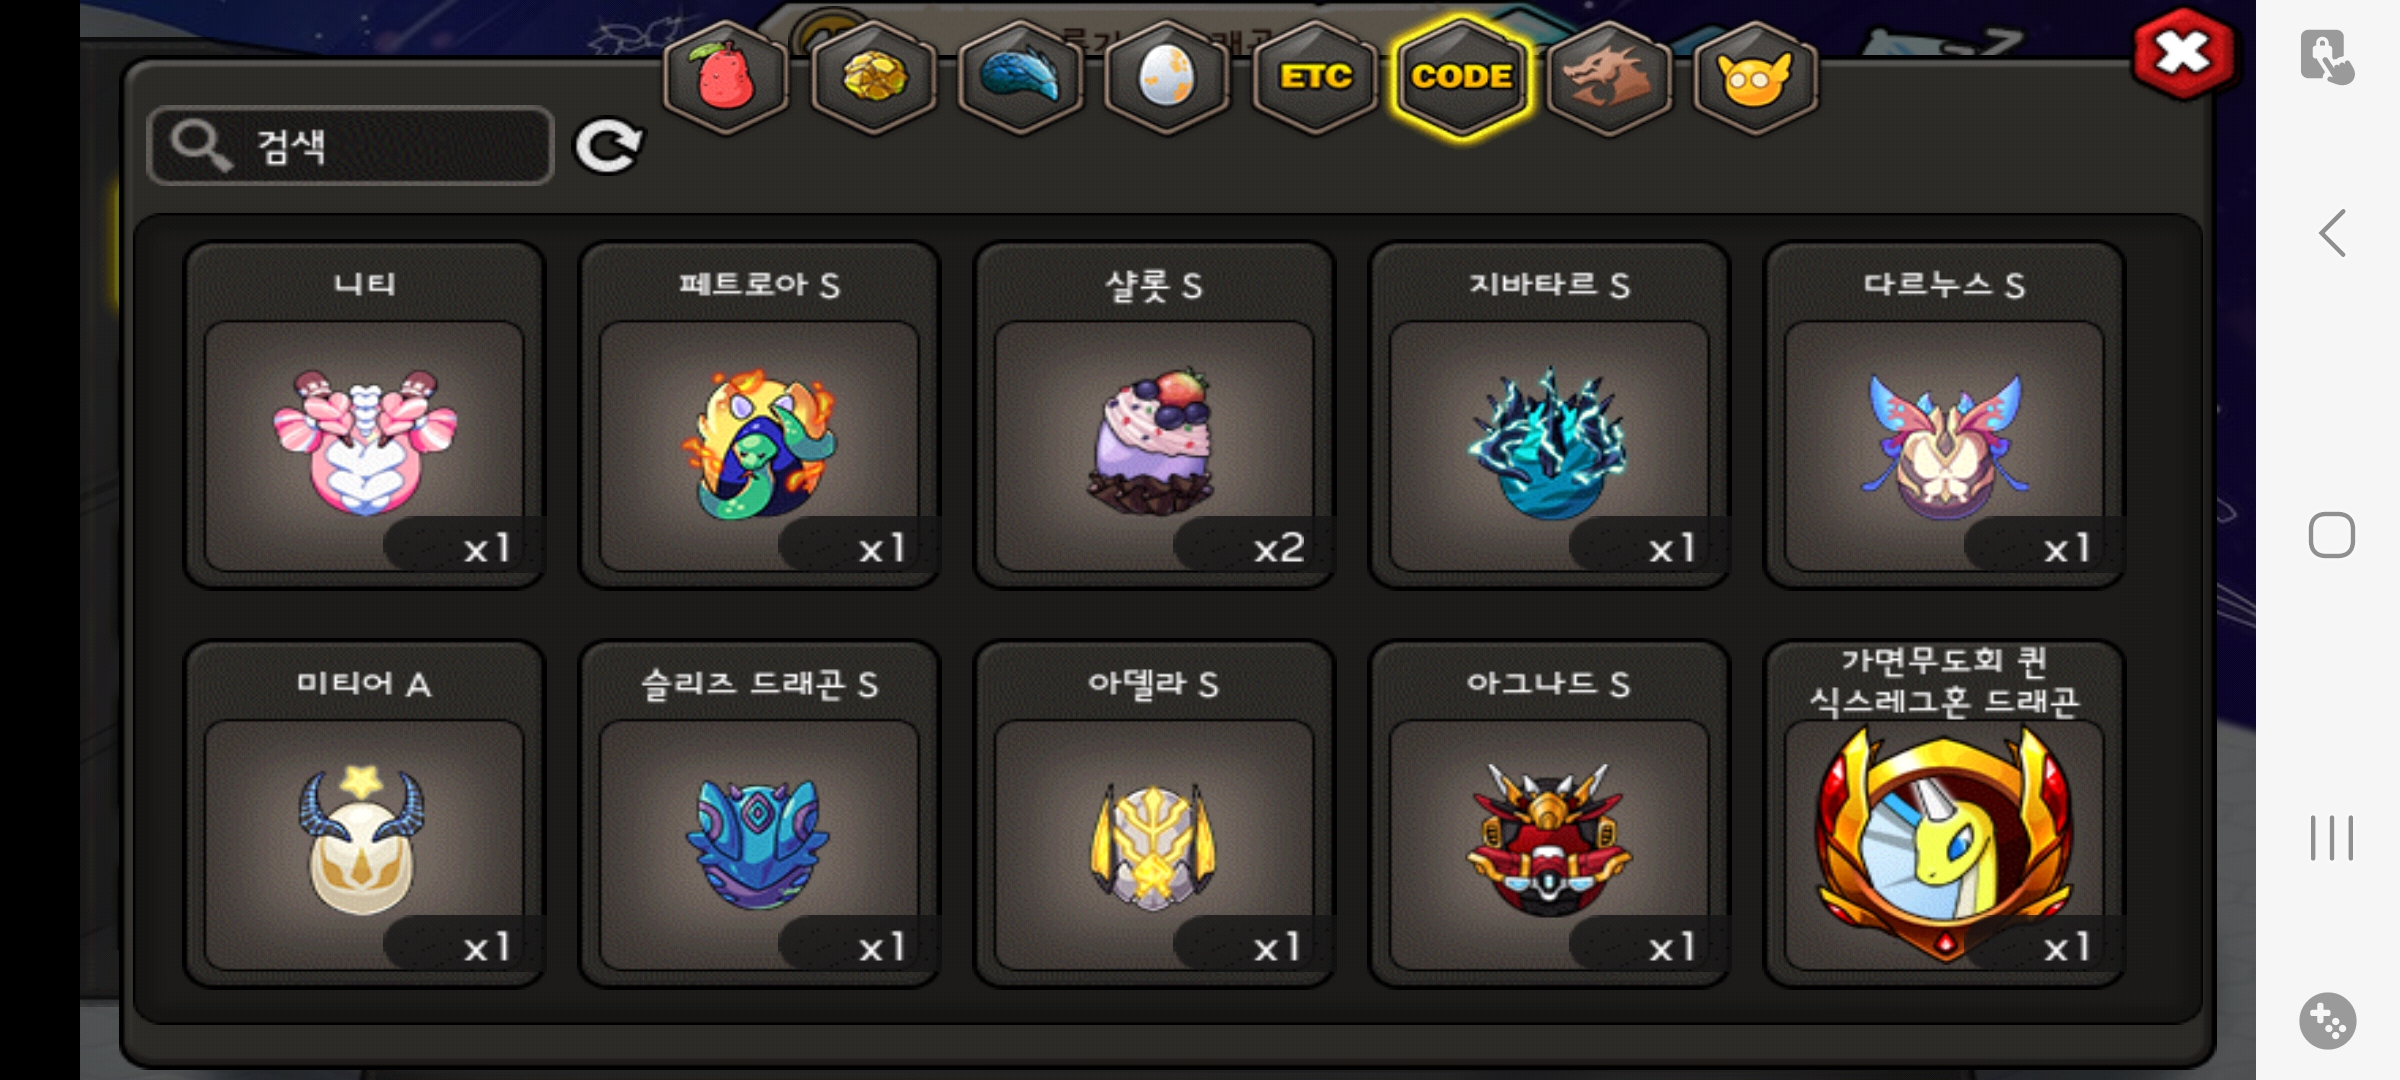Open the gamepad tool icon in sidebar

(2327, 1021)
